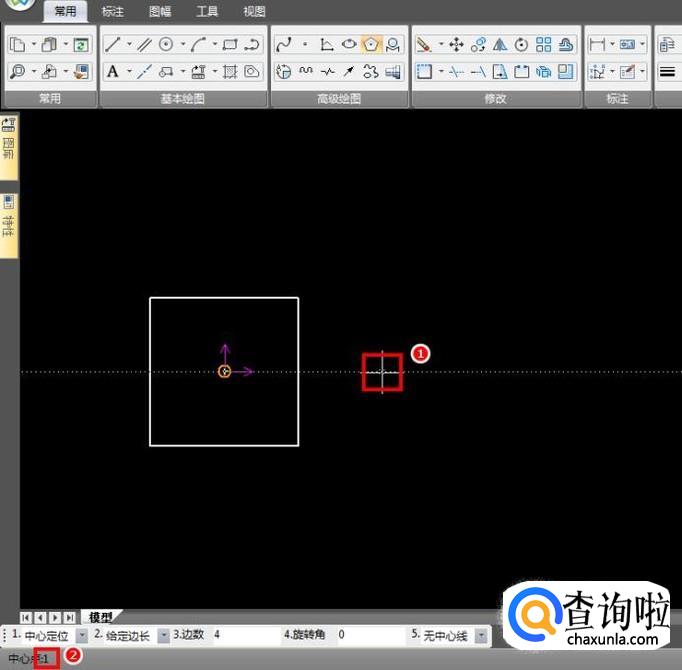
Task: Choose the Ellipse tool
Action: (349, 44)
